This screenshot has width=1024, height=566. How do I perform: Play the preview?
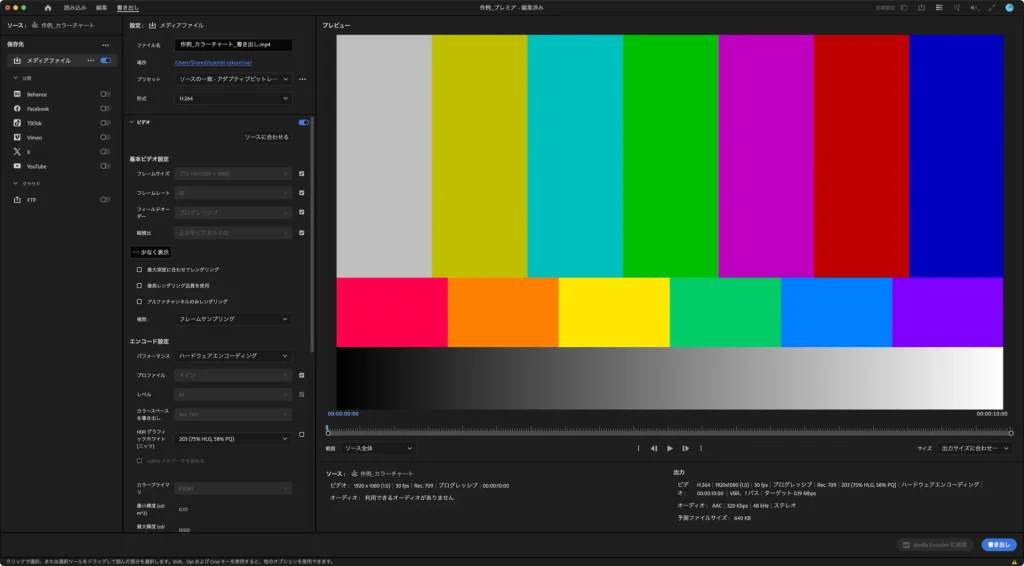point(669,448)
